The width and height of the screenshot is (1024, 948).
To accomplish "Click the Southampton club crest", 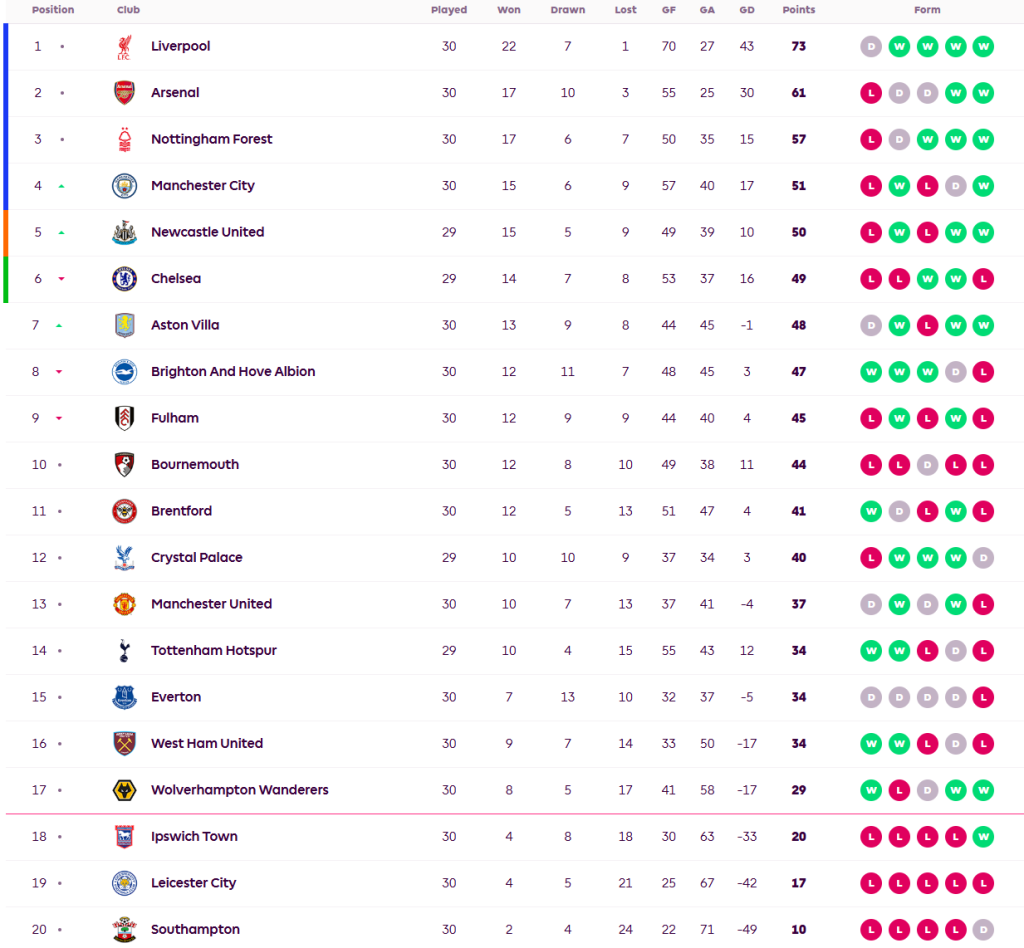I will coord(124,930).
